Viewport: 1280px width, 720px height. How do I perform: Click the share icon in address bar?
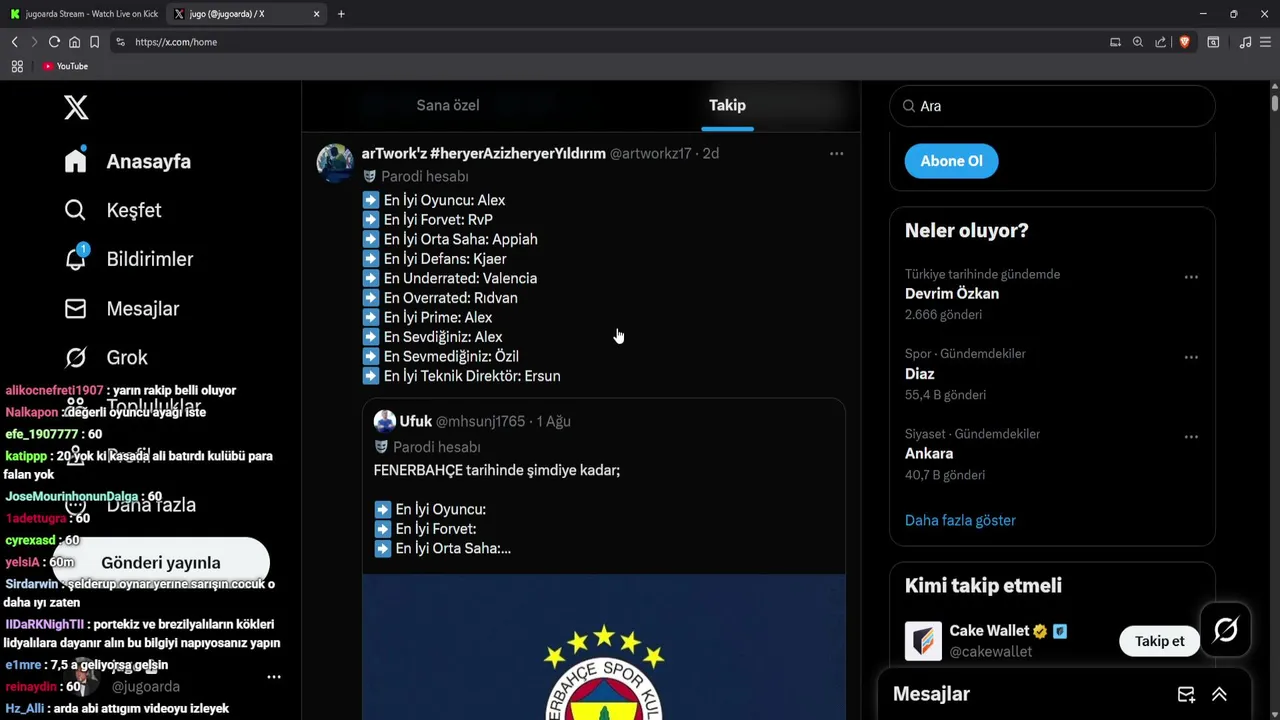1160,42
